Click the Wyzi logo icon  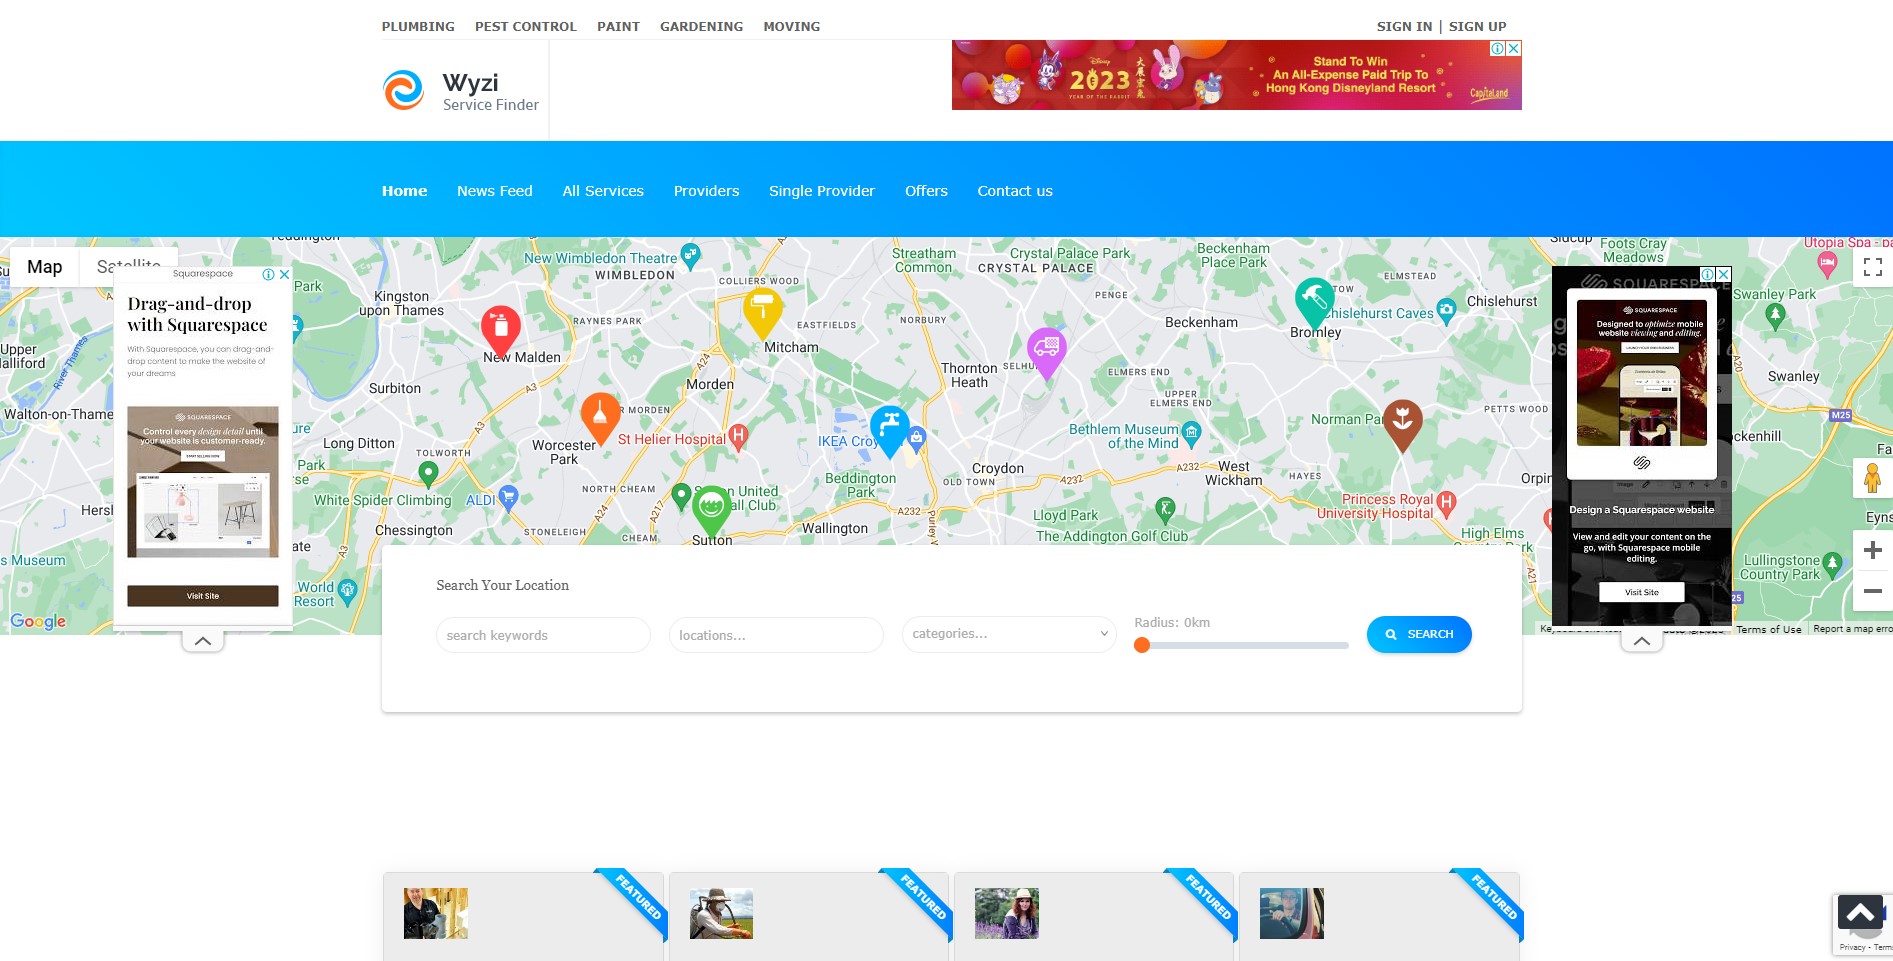click(404, 90)
